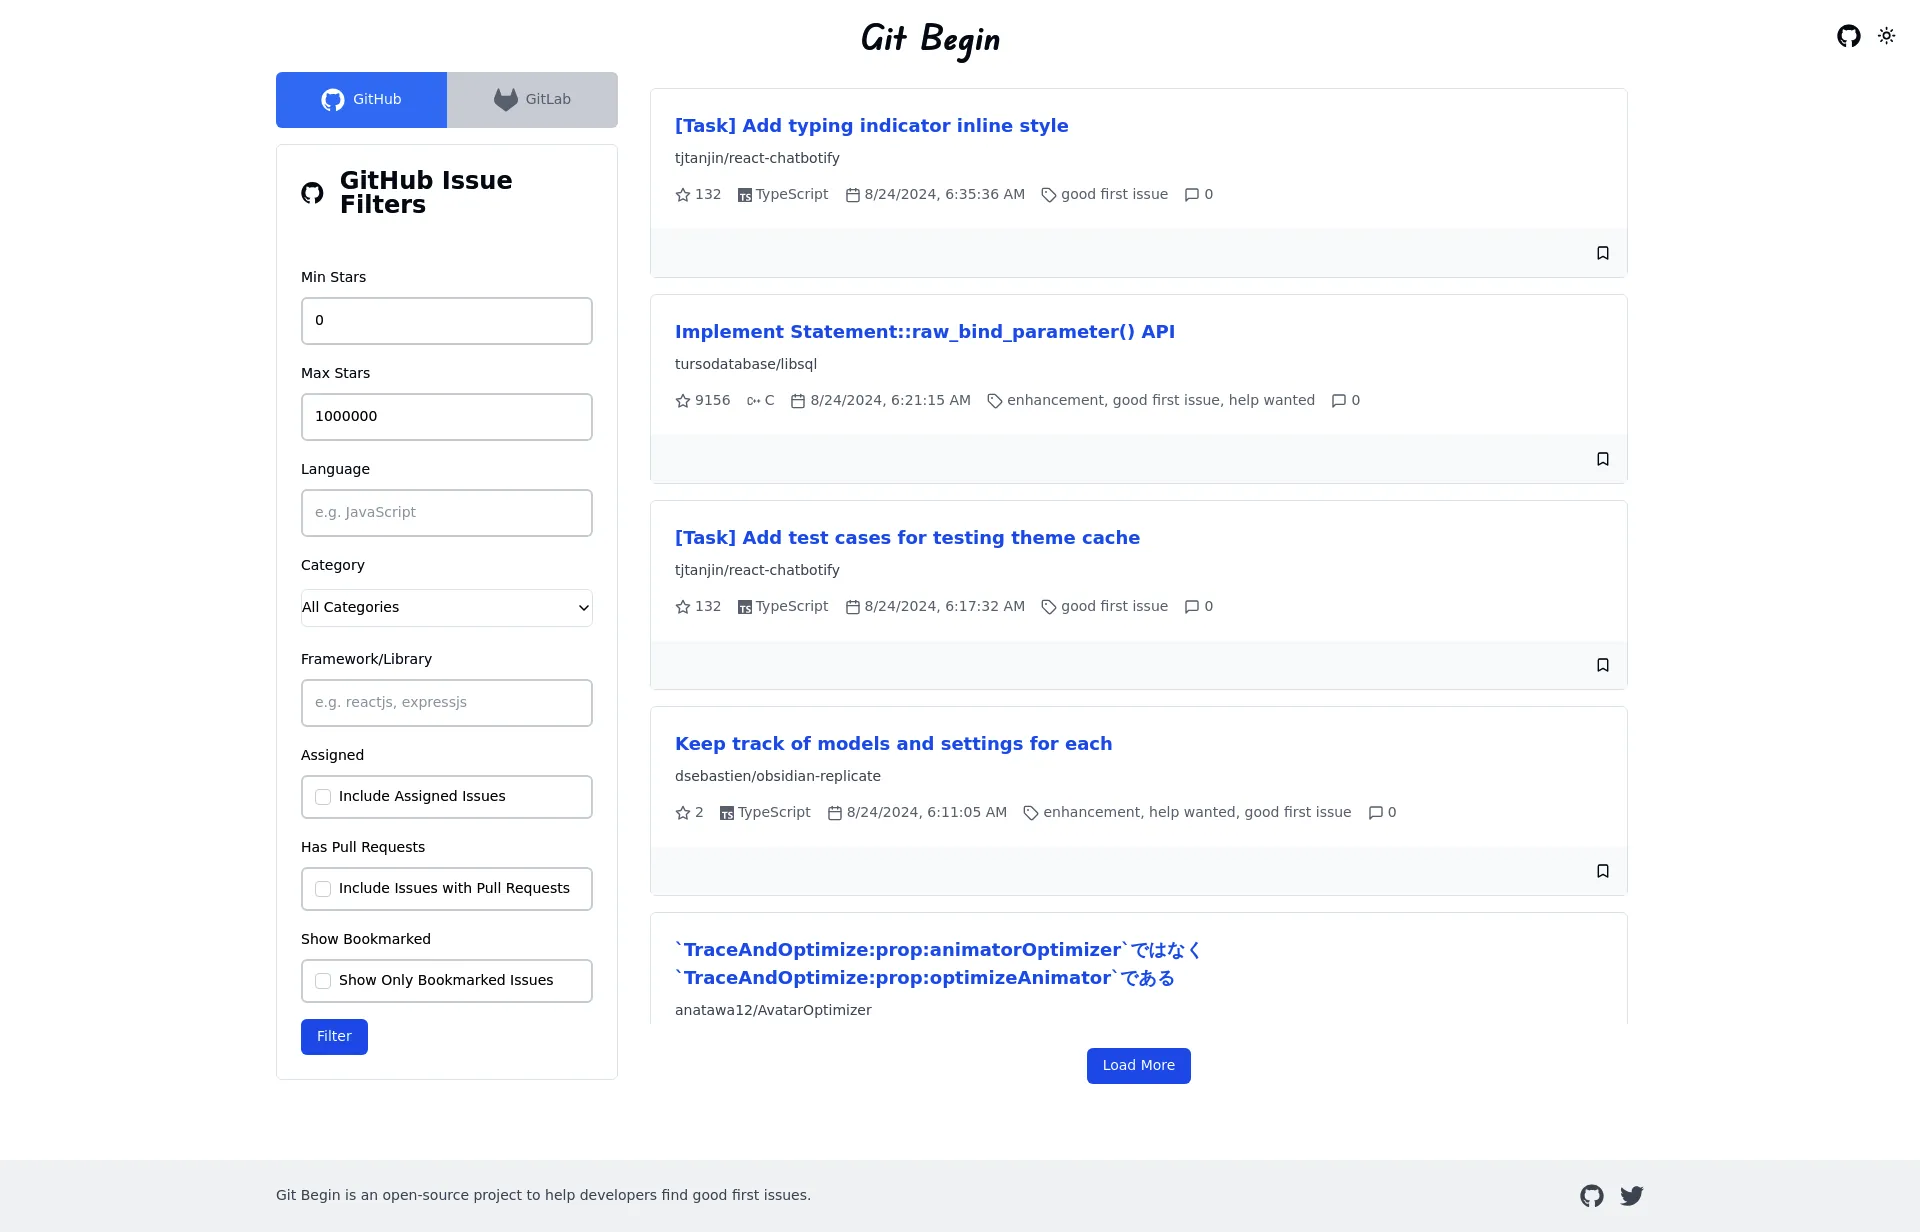Click the GitHub footer icon link
The height and width of the screenshot is (1232, 1920).
(1593, 1196)
